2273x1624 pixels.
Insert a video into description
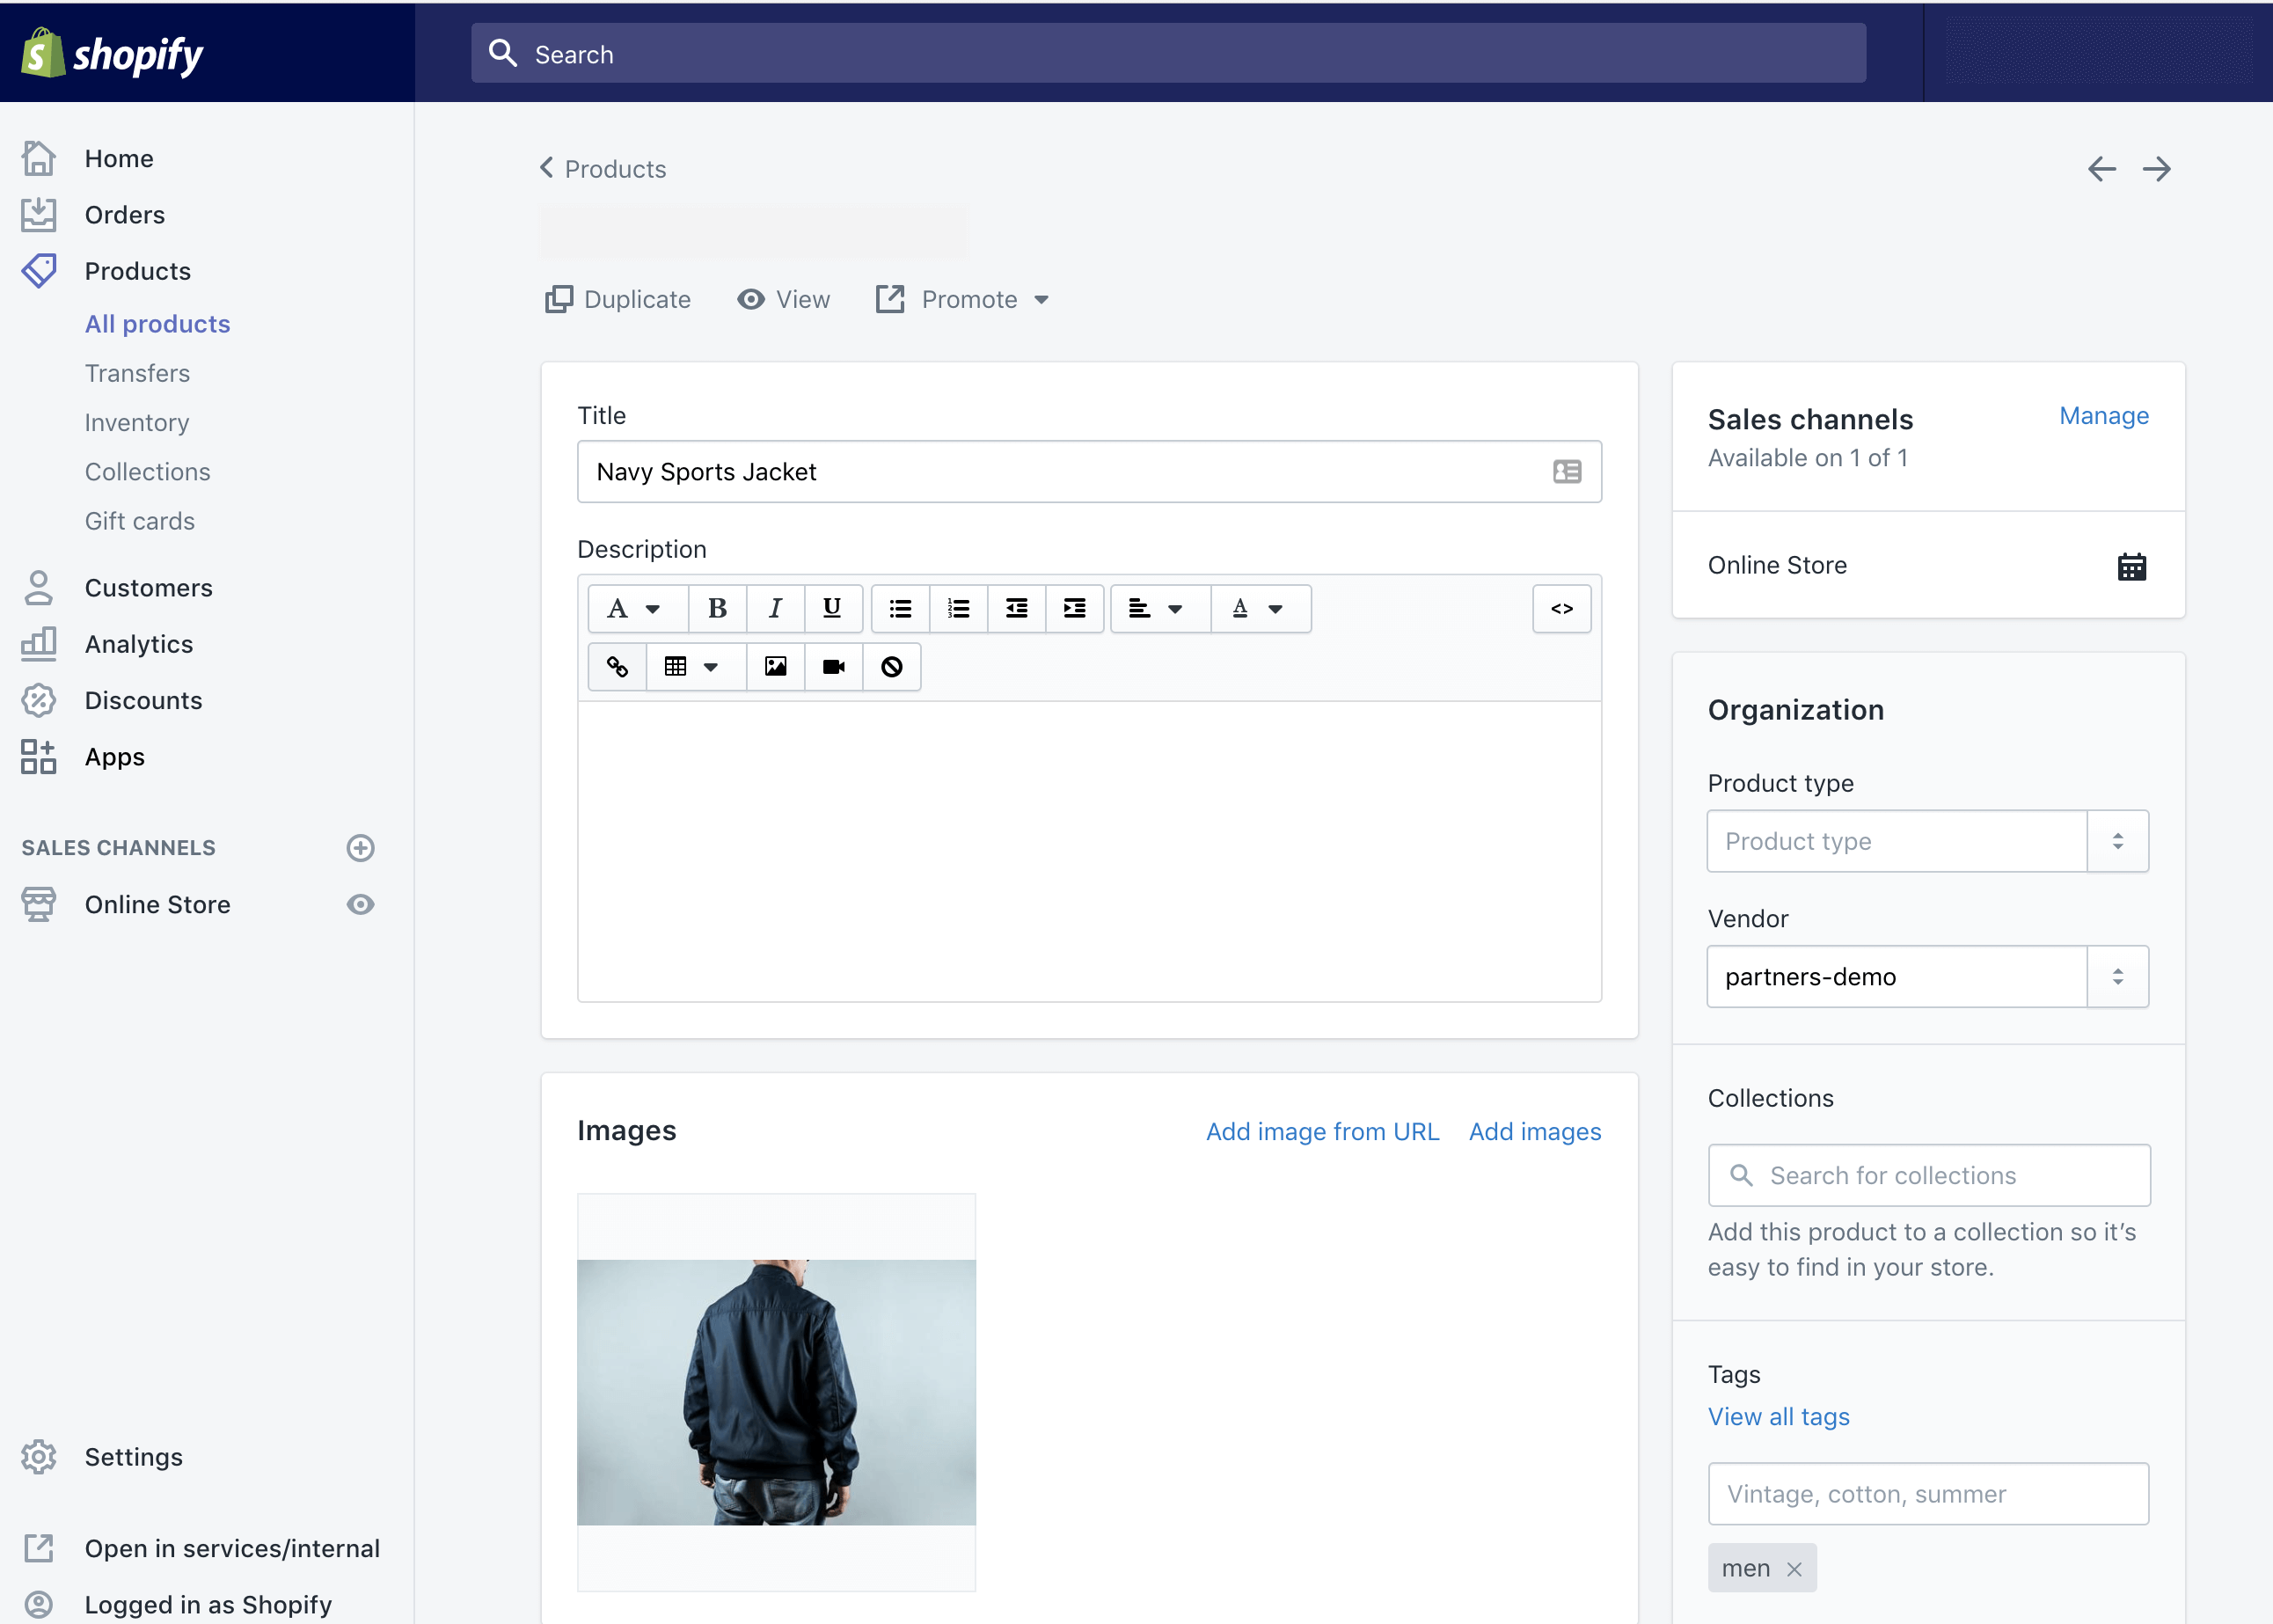[833, 666]
